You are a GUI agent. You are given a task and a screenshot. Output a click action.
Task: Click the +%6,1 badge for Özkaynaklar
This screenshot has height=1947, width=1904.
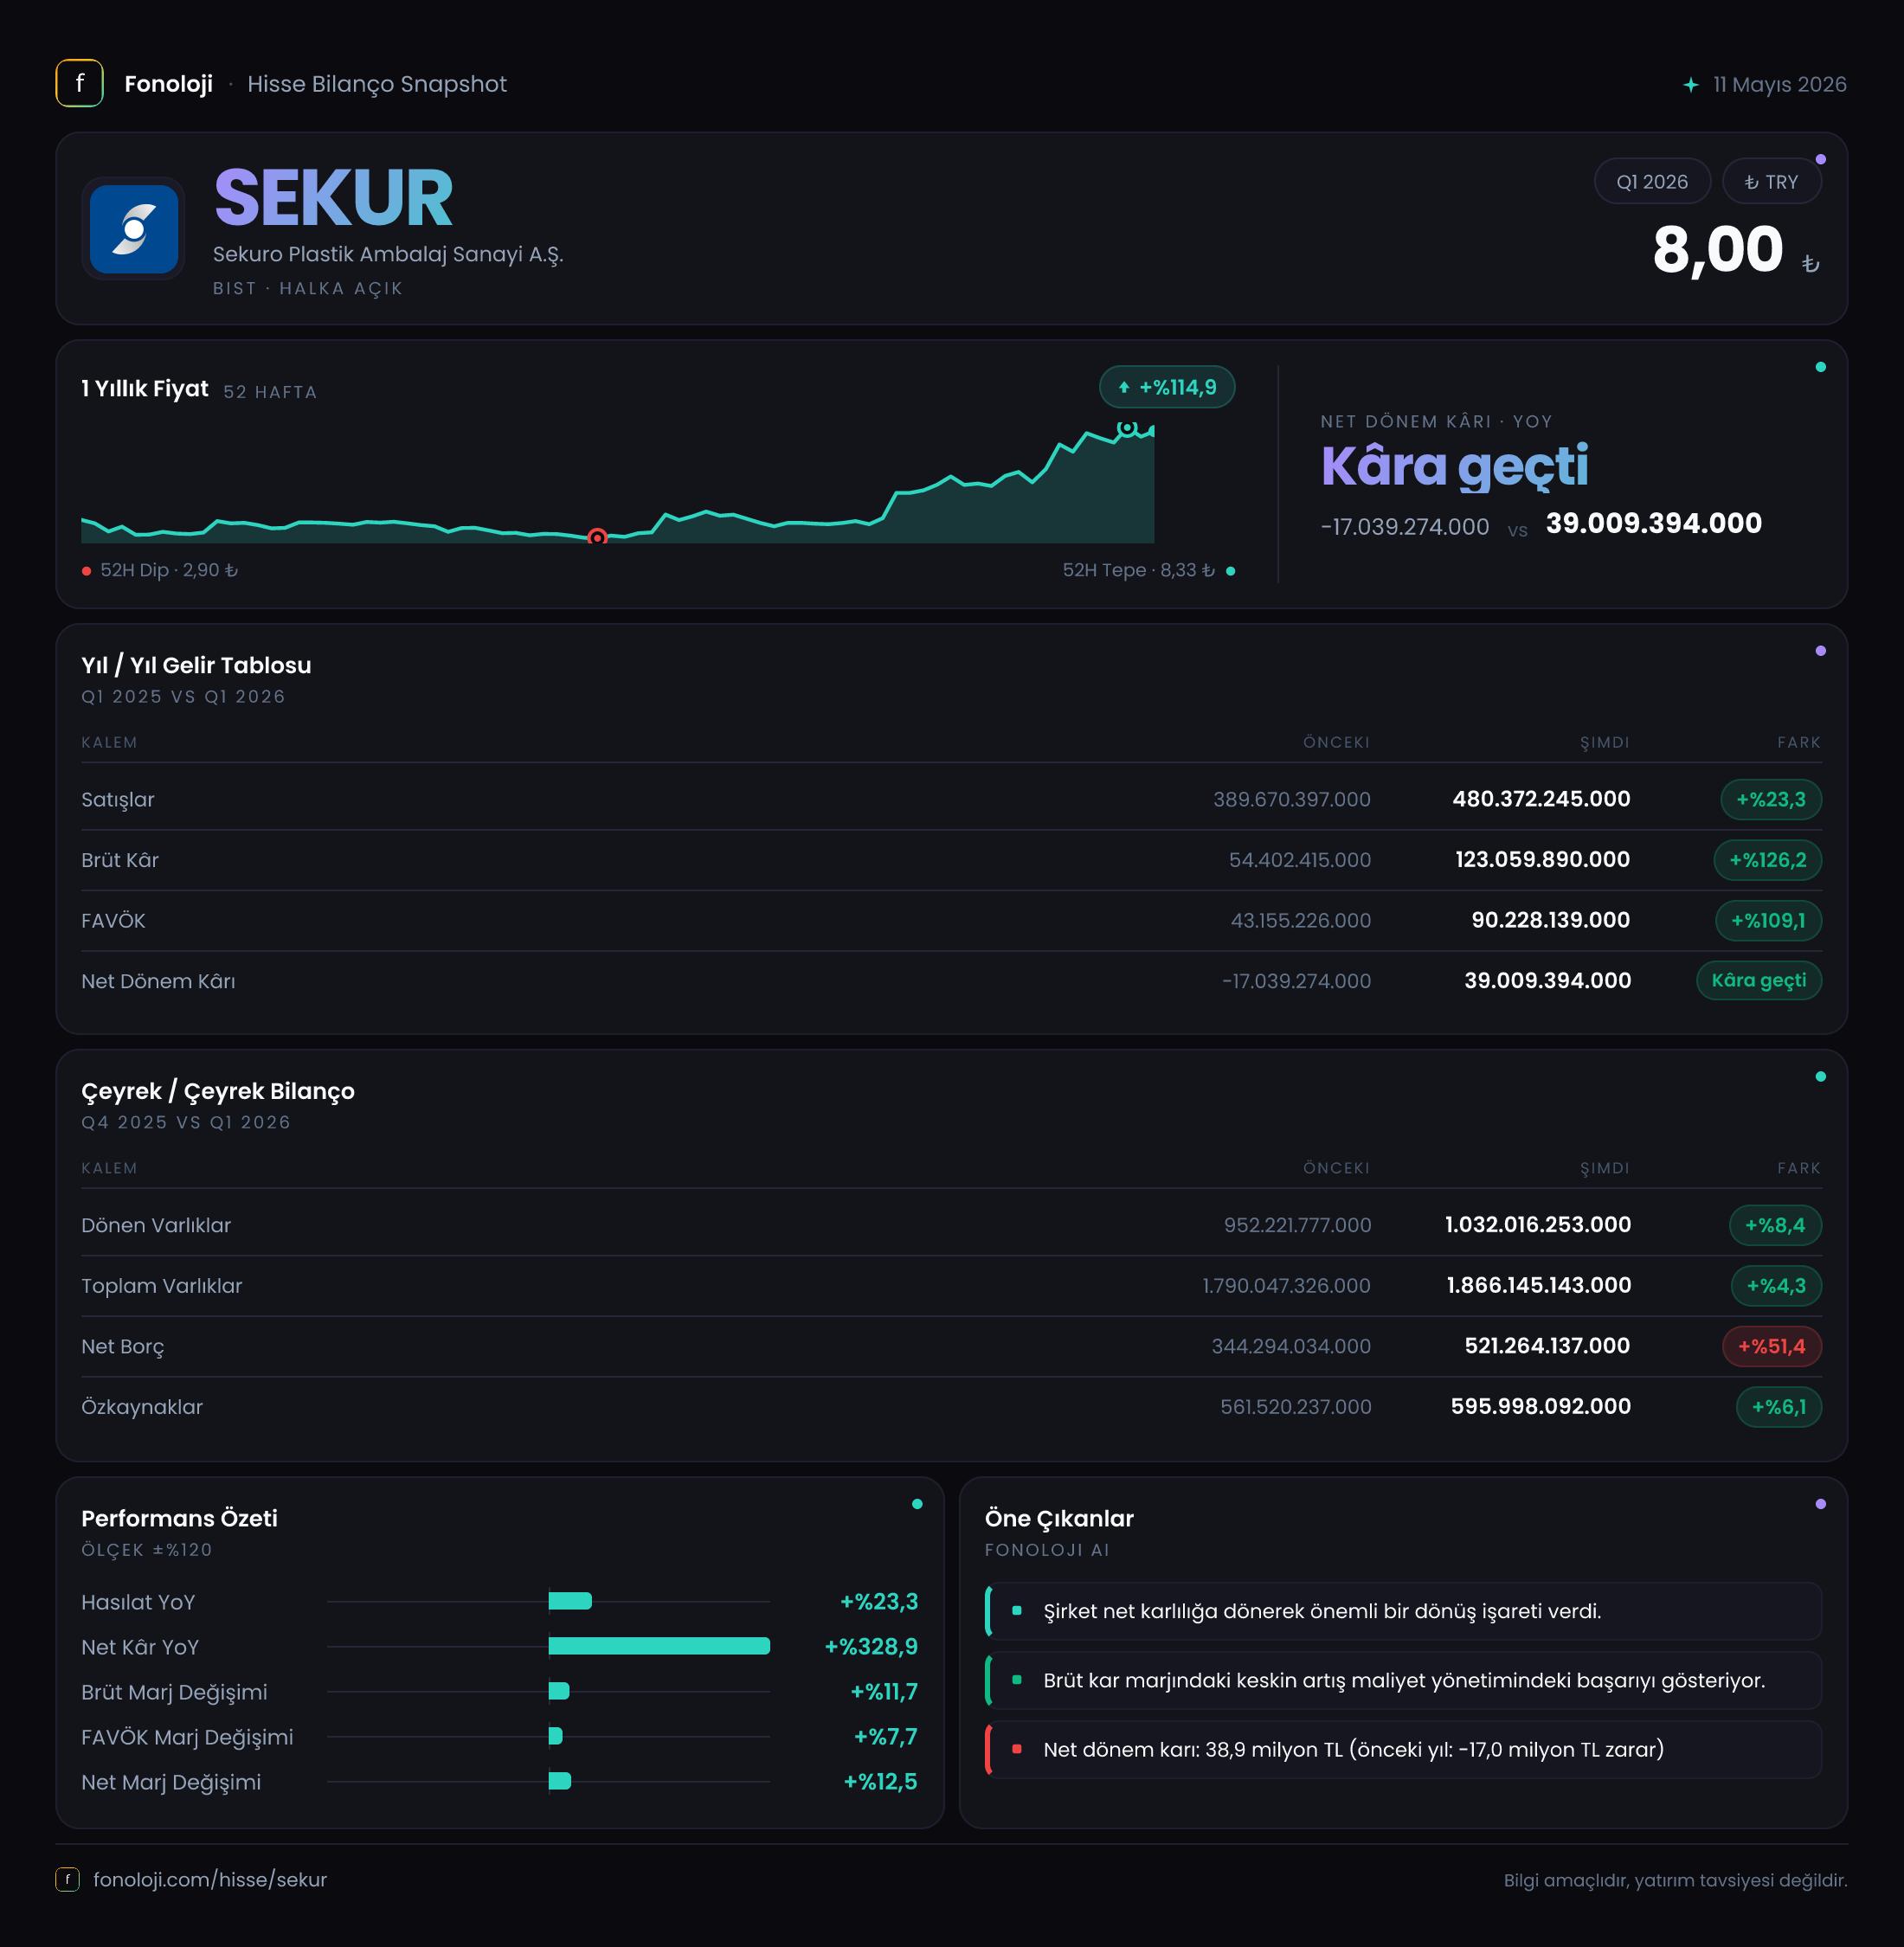1779,1407
